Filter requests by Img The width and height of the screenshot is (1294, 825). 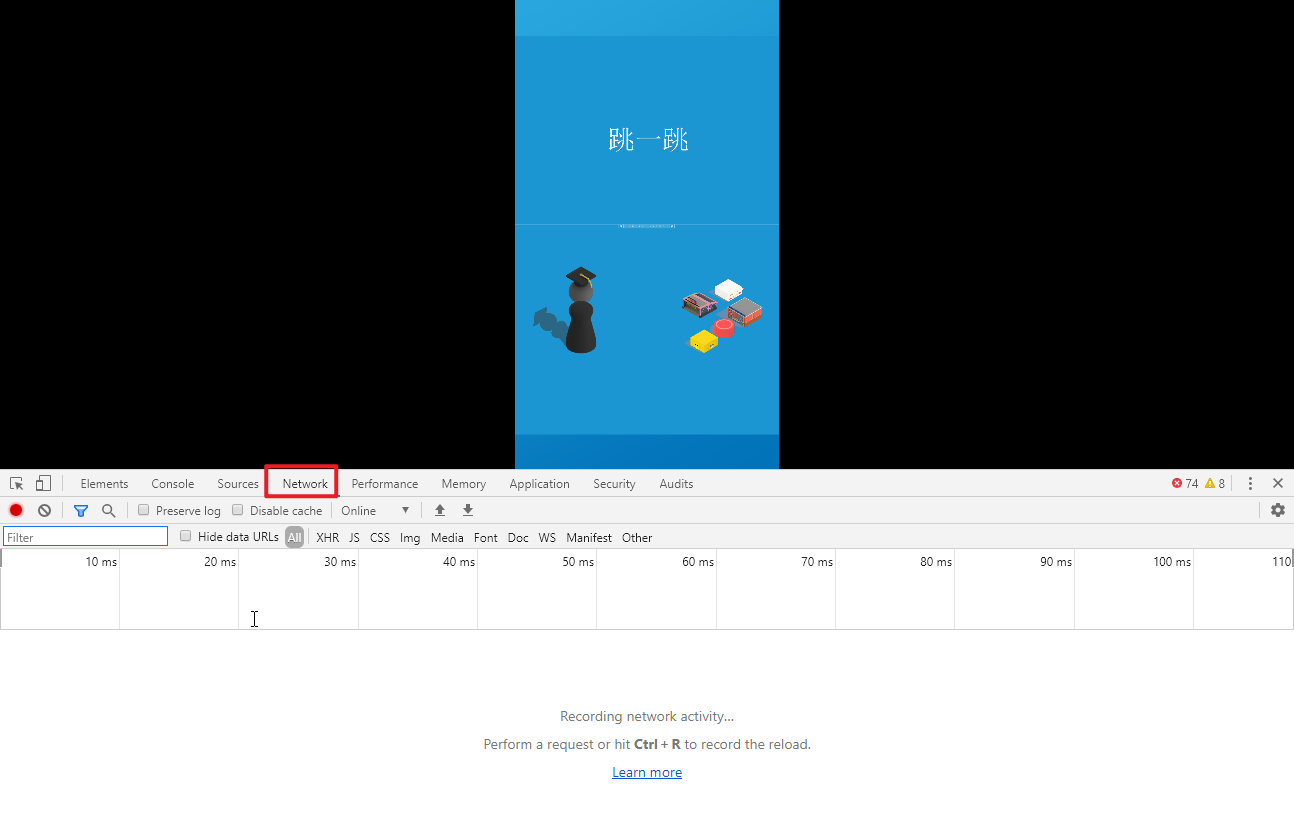tap(410, 537)
